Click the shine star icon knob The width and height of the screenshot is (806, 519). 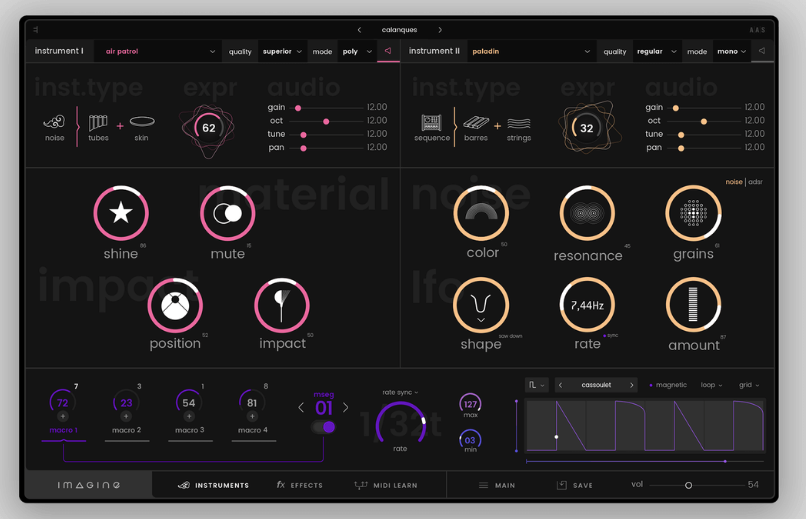pos(121,213)
